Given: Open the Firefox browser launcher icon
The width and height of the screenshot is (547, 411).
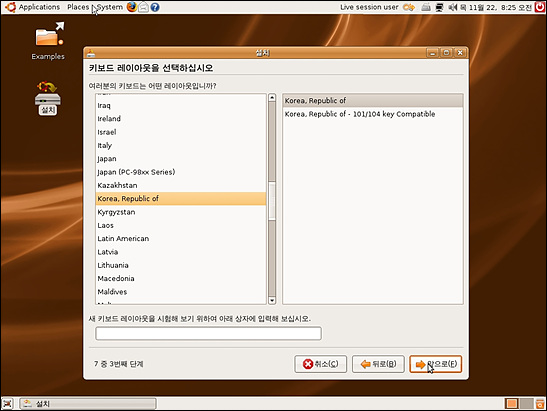Looking at the screenshot, I should pos(132,7).
